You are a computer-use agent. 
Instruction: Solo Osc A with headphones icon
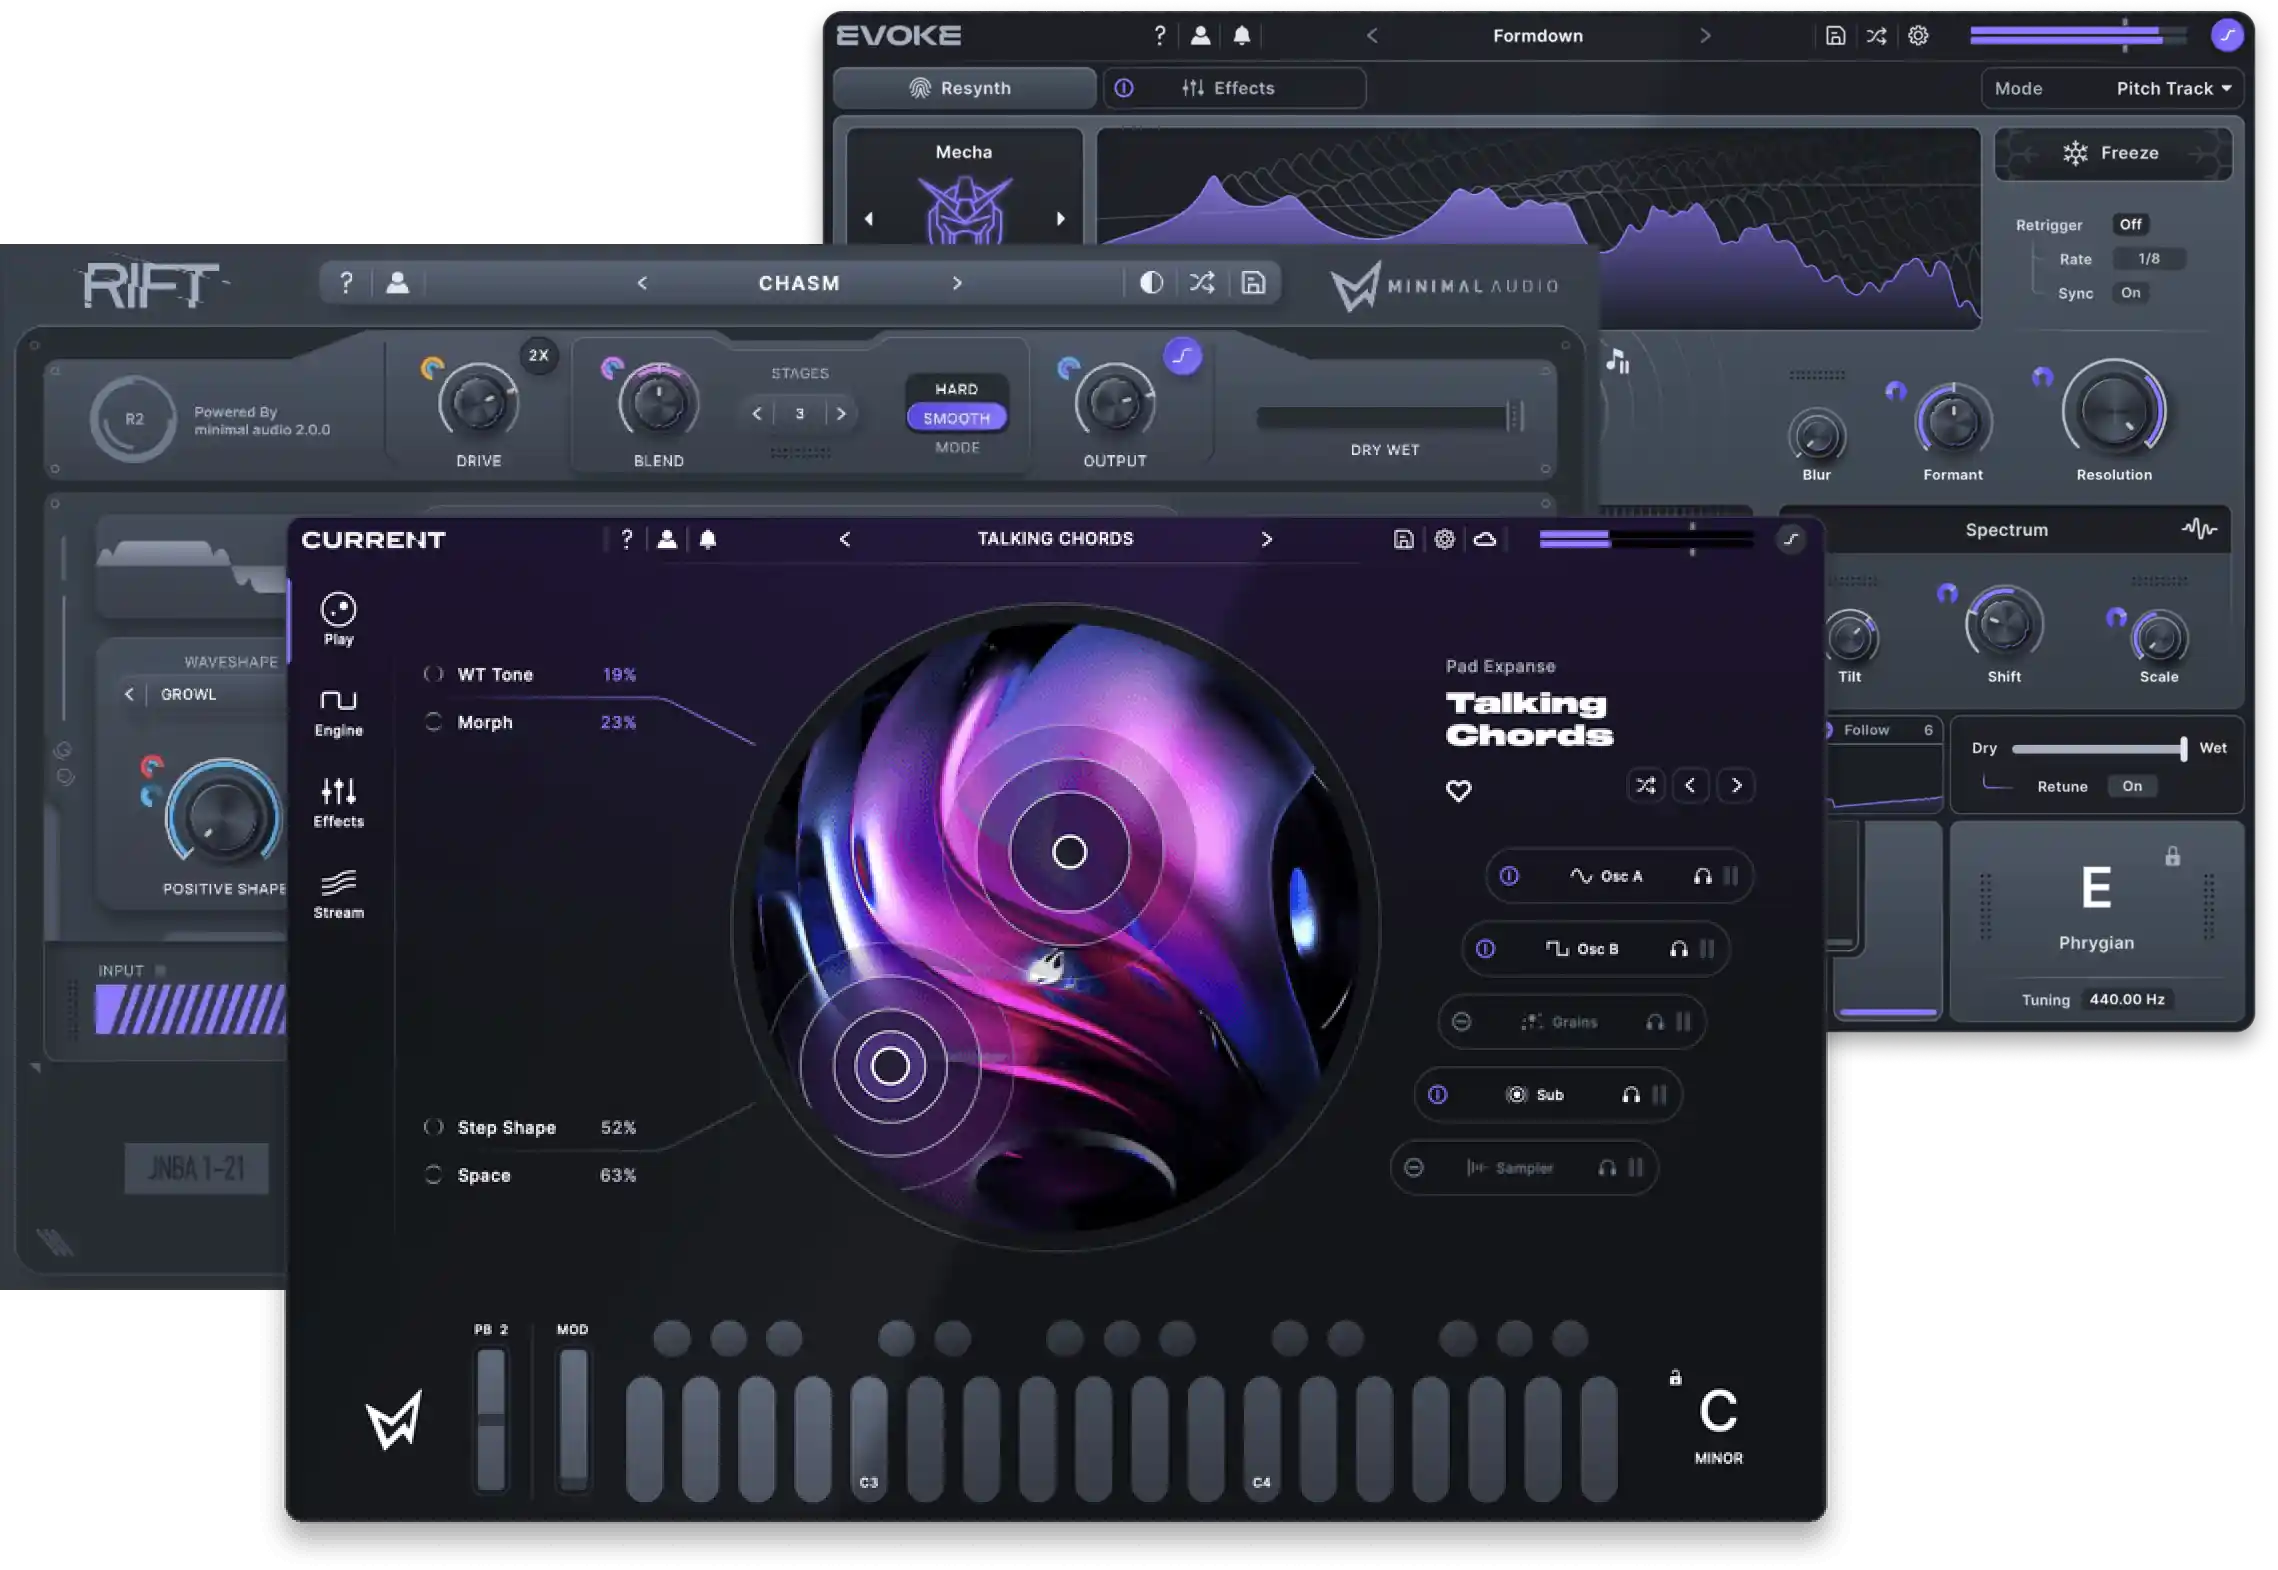[x=1702, y=876]
